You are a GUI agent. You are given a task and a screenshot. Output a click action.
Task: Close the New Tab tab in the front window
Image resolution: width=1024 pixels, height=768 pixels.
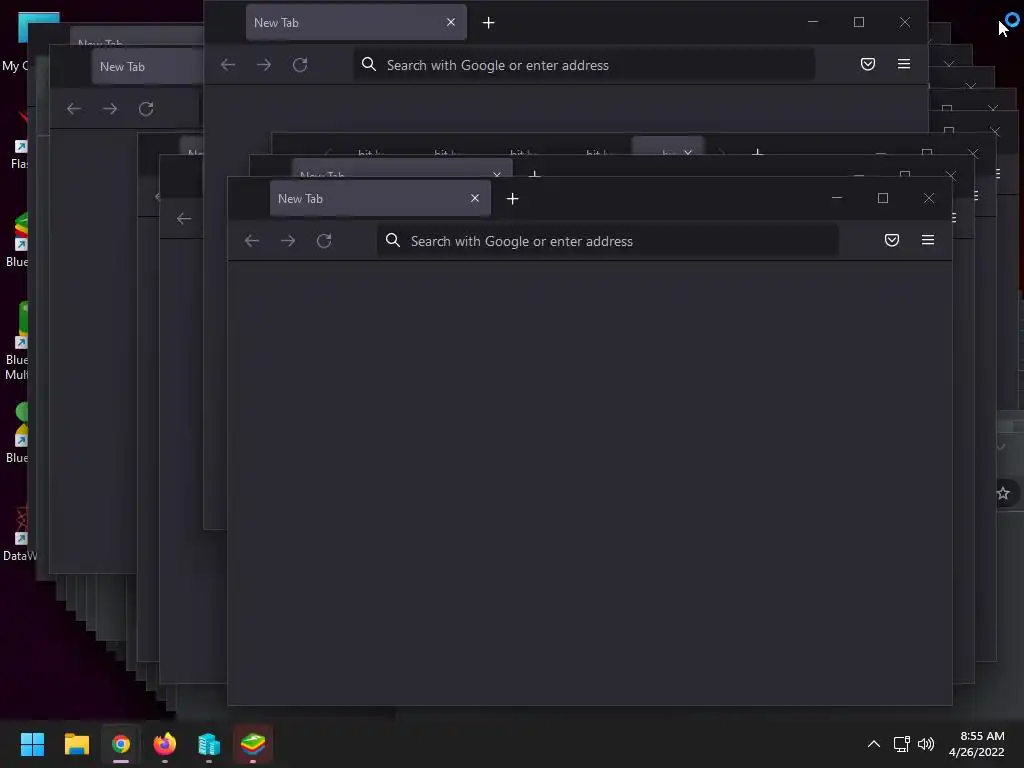tap(475, 198)
